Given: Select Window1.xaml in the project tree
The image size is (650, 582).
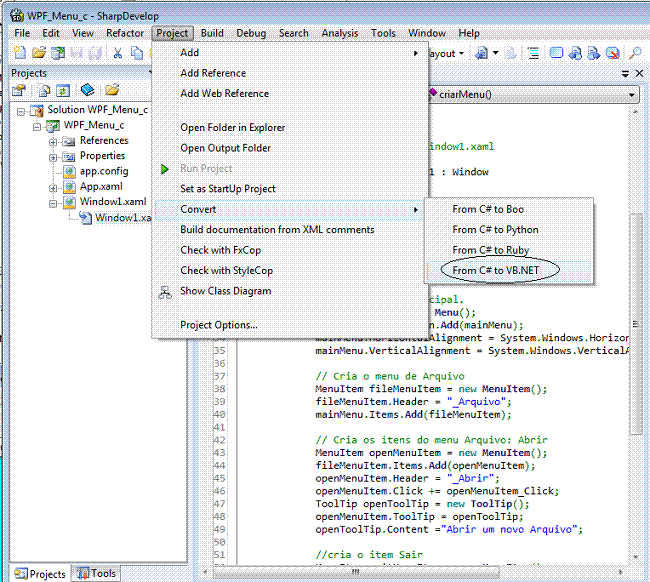Looking at the screenshot, I should coord(113,202).
